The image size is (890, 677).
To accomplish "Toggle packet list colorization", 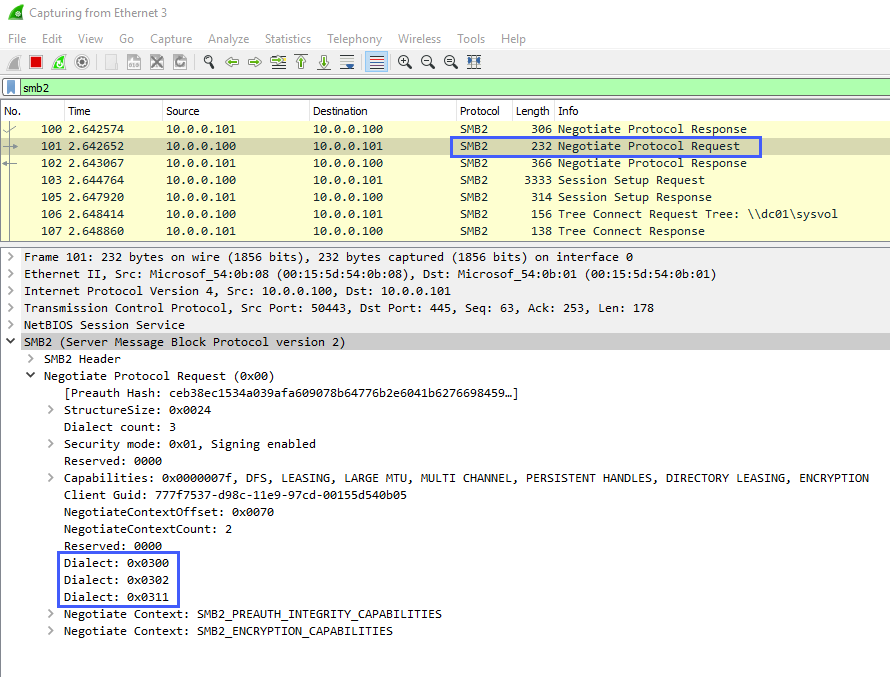I will point(376,62).
